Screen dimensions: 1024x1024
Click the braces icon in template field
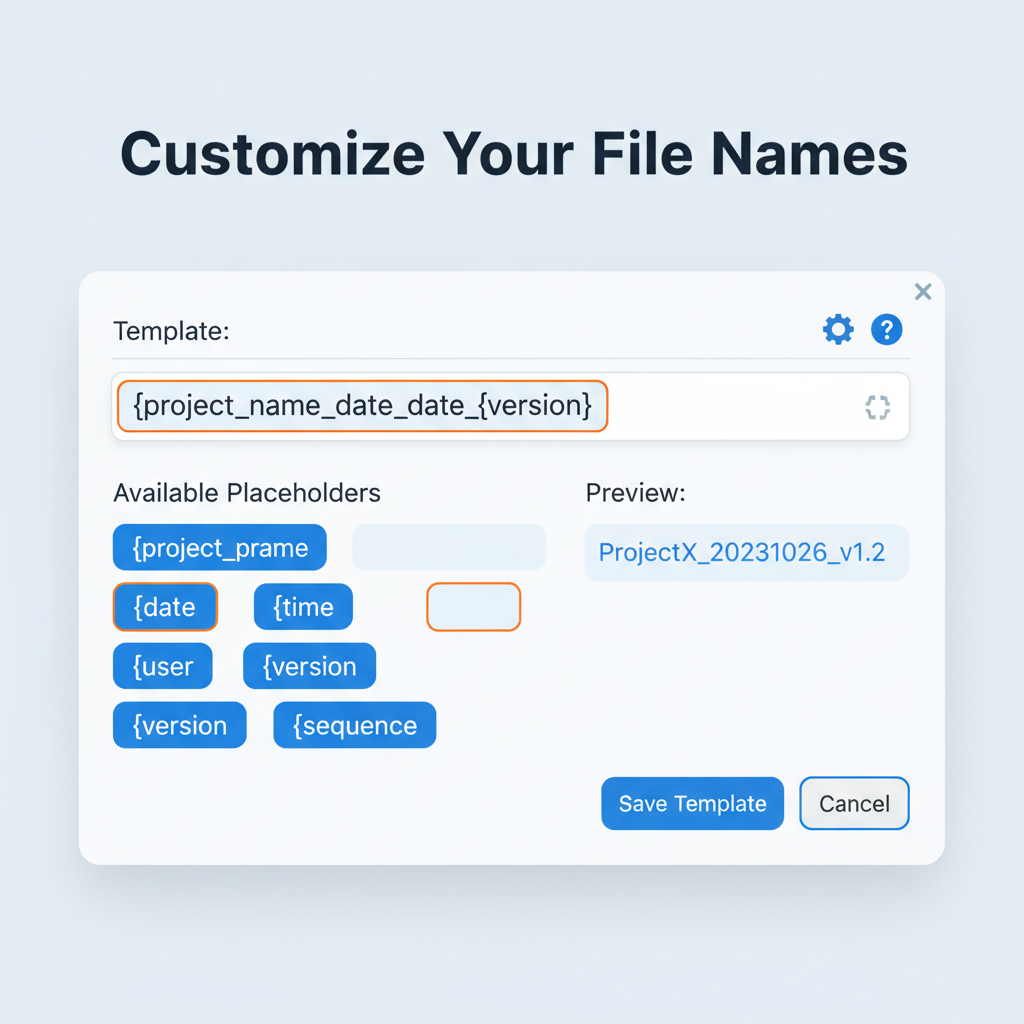877,408
